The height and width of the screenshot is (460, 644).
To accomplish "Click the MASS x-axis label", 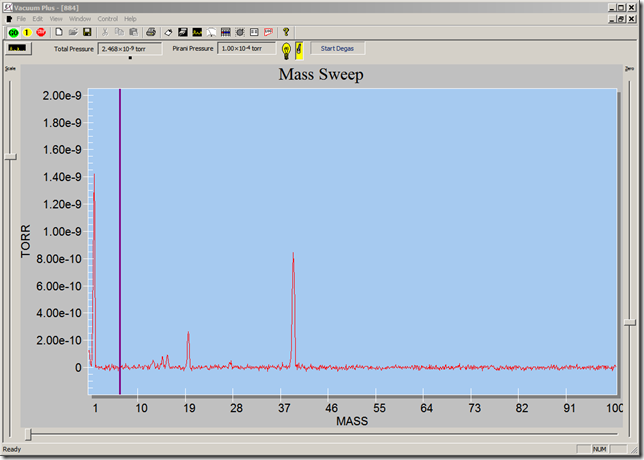I will 352,421.
